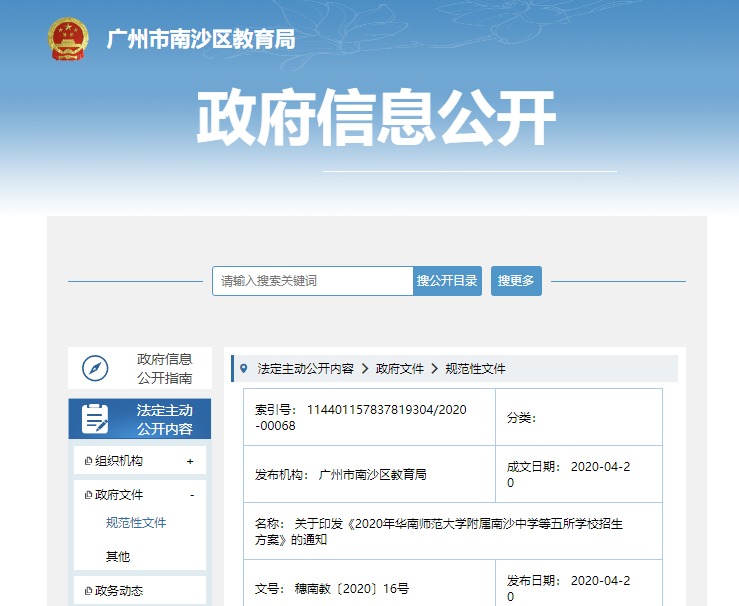Viewport: 739px width, 606px height.
Task: Click the 搜公开目录 button
Action: [448, 281]
